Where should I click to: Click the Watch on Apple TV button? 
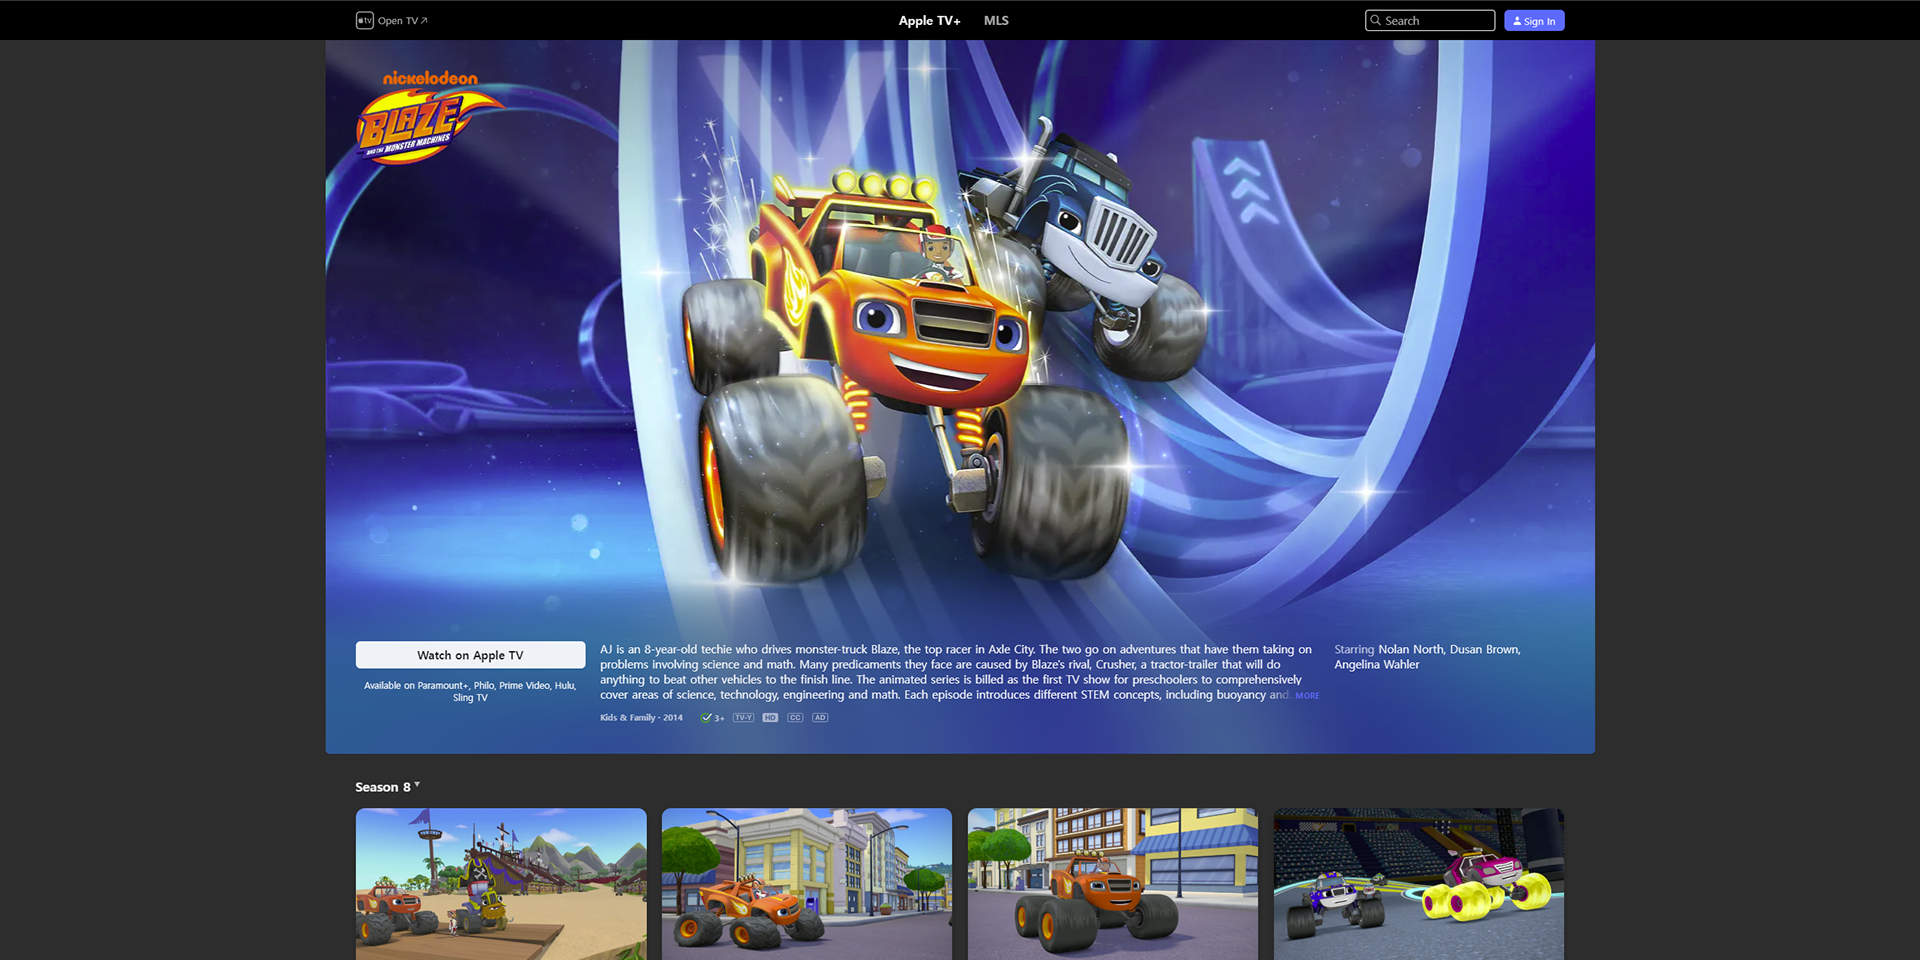[470, 655]
